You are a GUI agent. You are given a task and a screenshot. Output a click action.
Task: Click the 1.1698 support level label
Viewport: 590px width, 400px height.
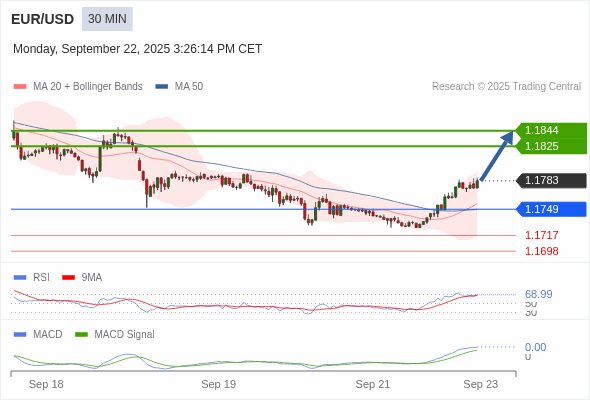click(x=541, y=251)
